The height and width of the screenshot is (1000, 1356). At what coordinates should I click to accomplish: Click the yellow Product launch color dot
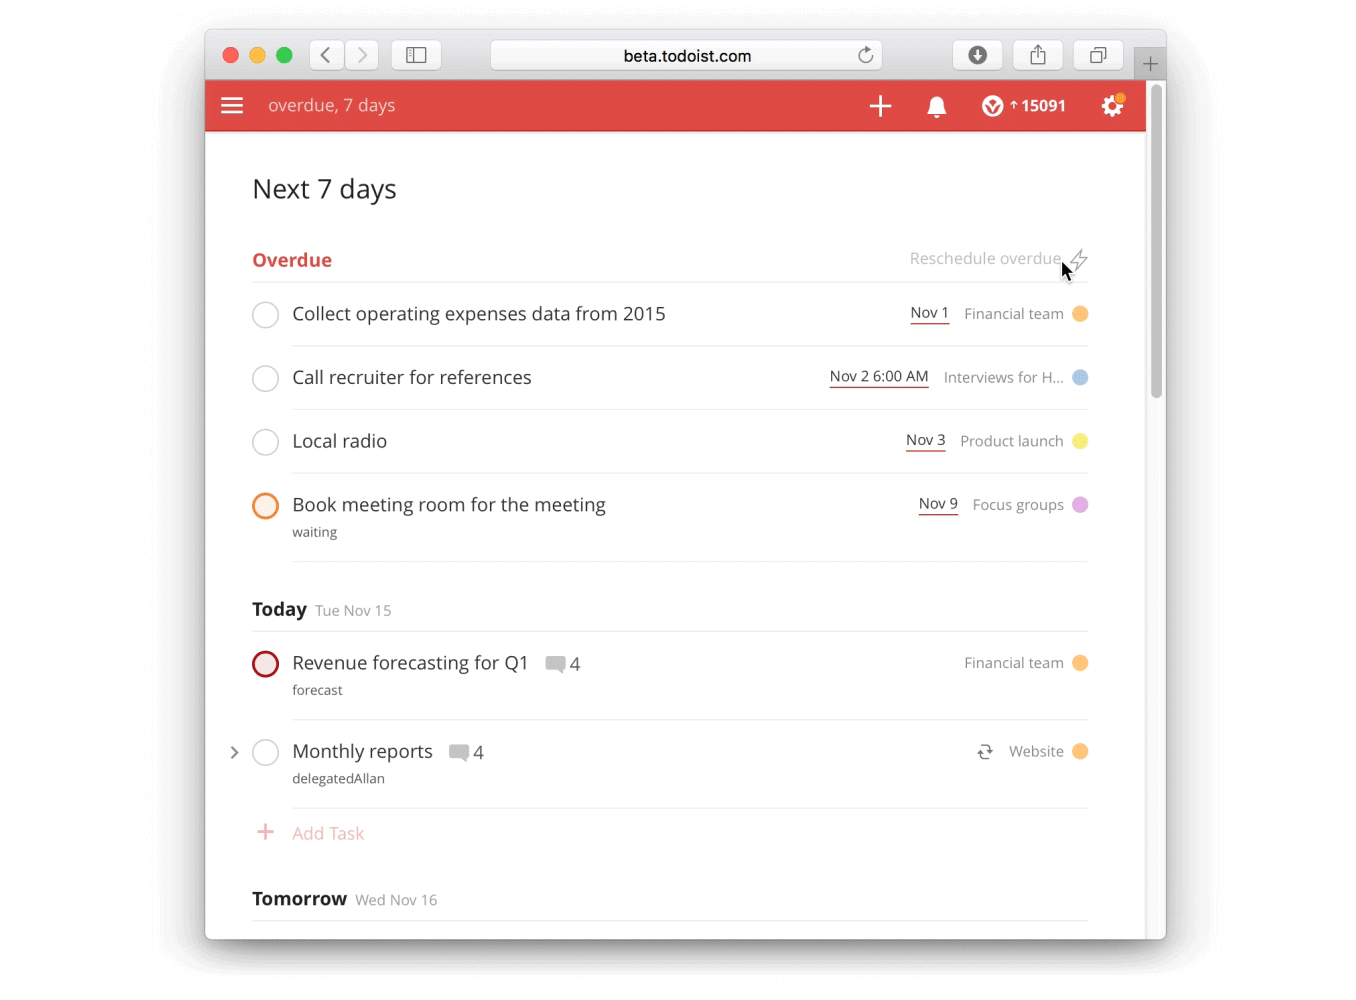pyautogui.click(x=1080, y=441)
